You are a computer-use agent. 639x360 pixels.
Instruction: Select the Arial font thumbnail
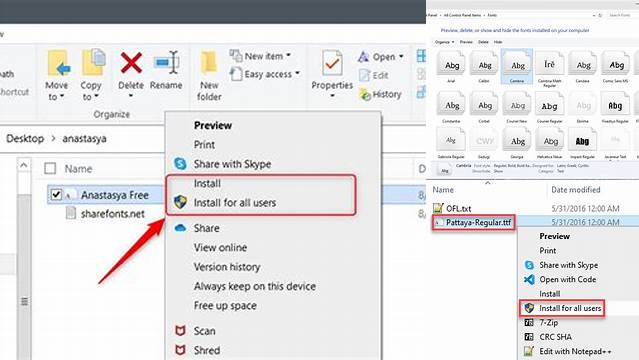[x=452, y=68]
